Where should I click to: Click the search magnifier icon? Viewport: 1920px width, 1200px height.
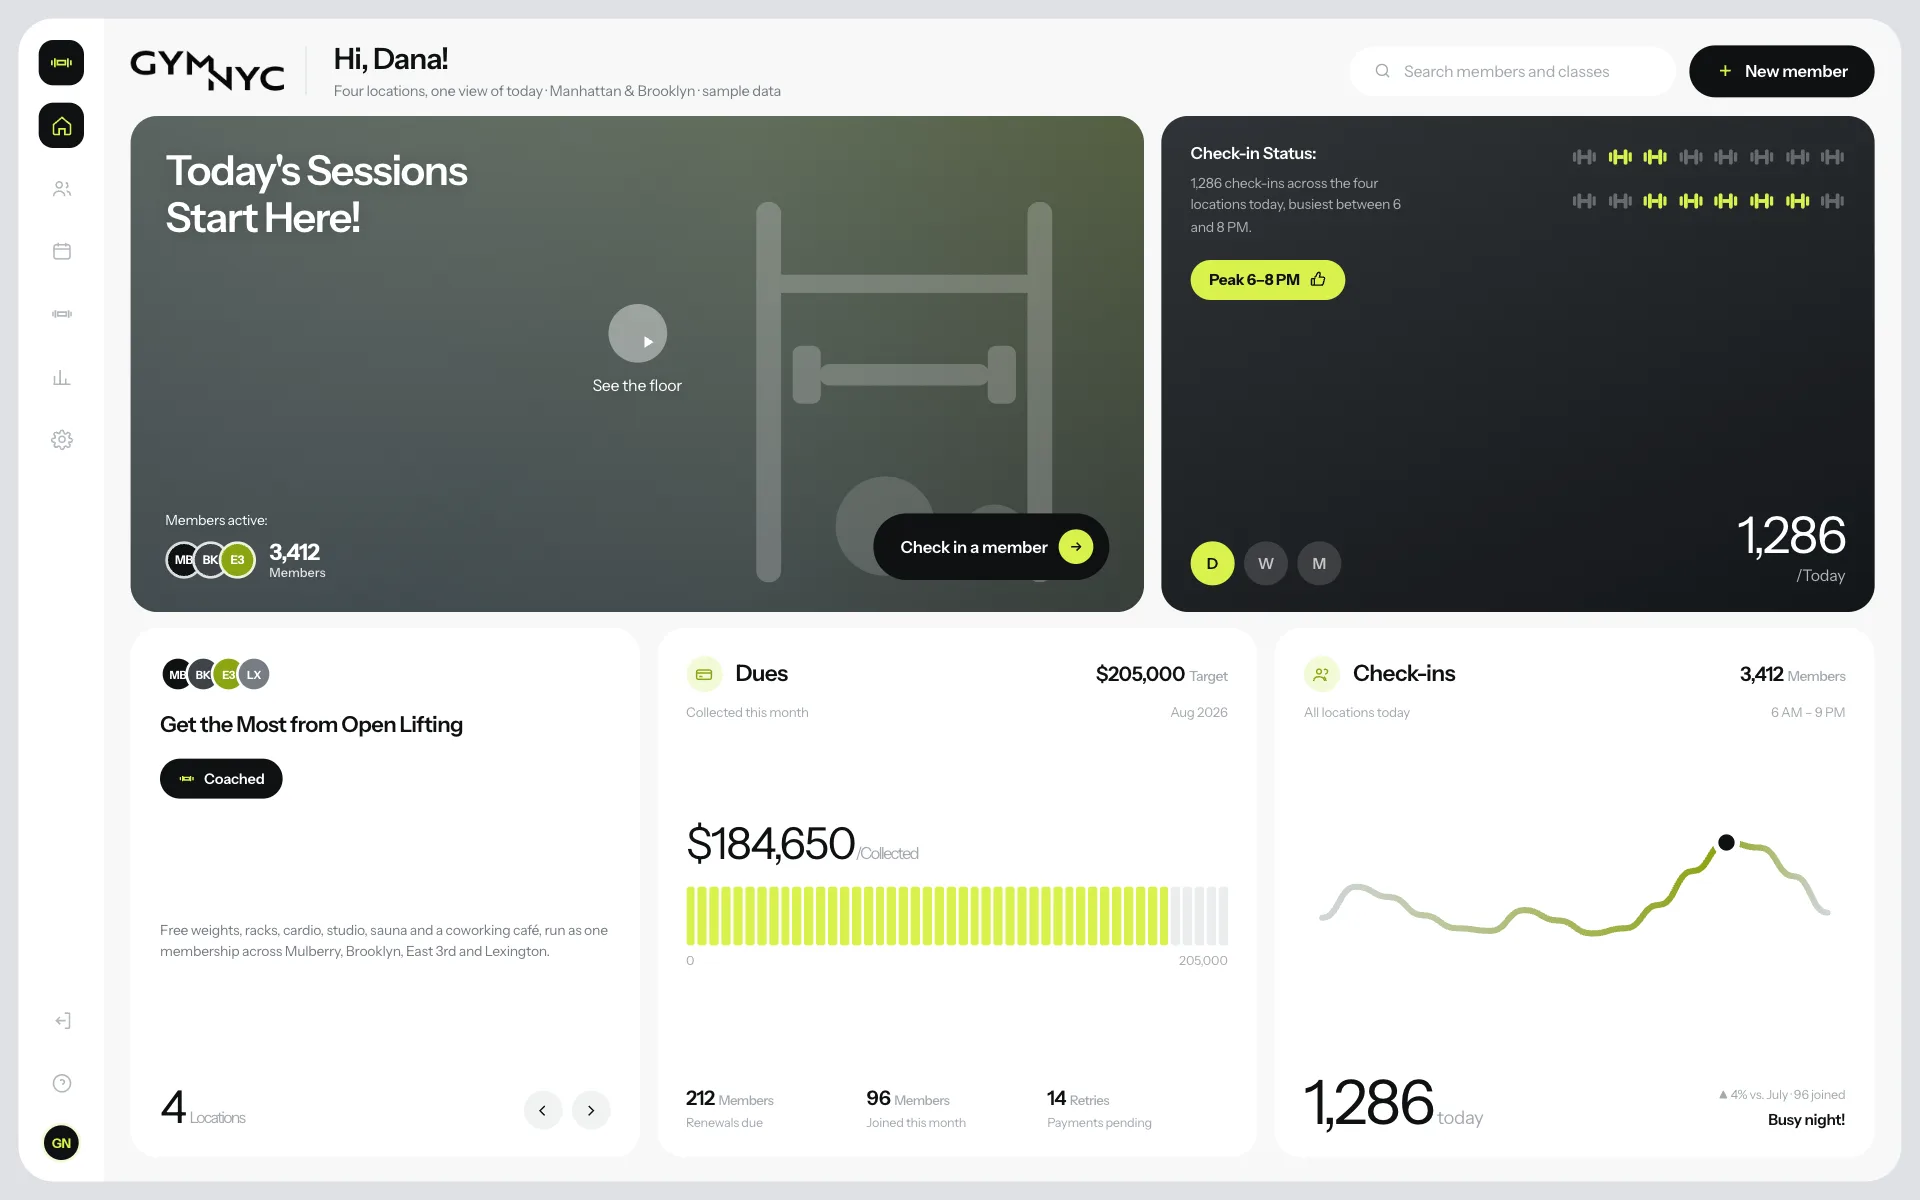[x=1382, y=71]
